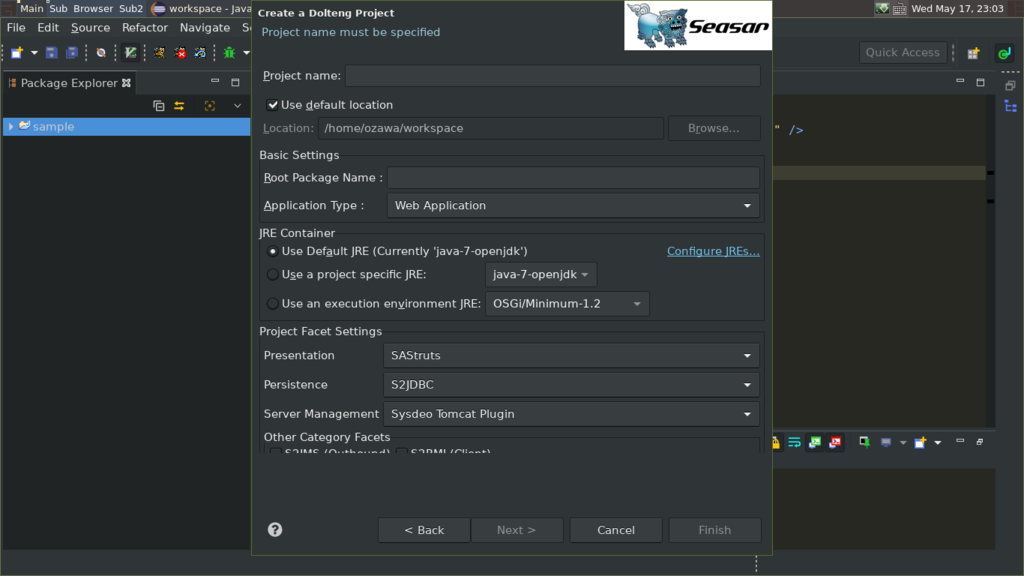
Task: Click the scroll lock icon in console toolbar
Action: (775, 443)
